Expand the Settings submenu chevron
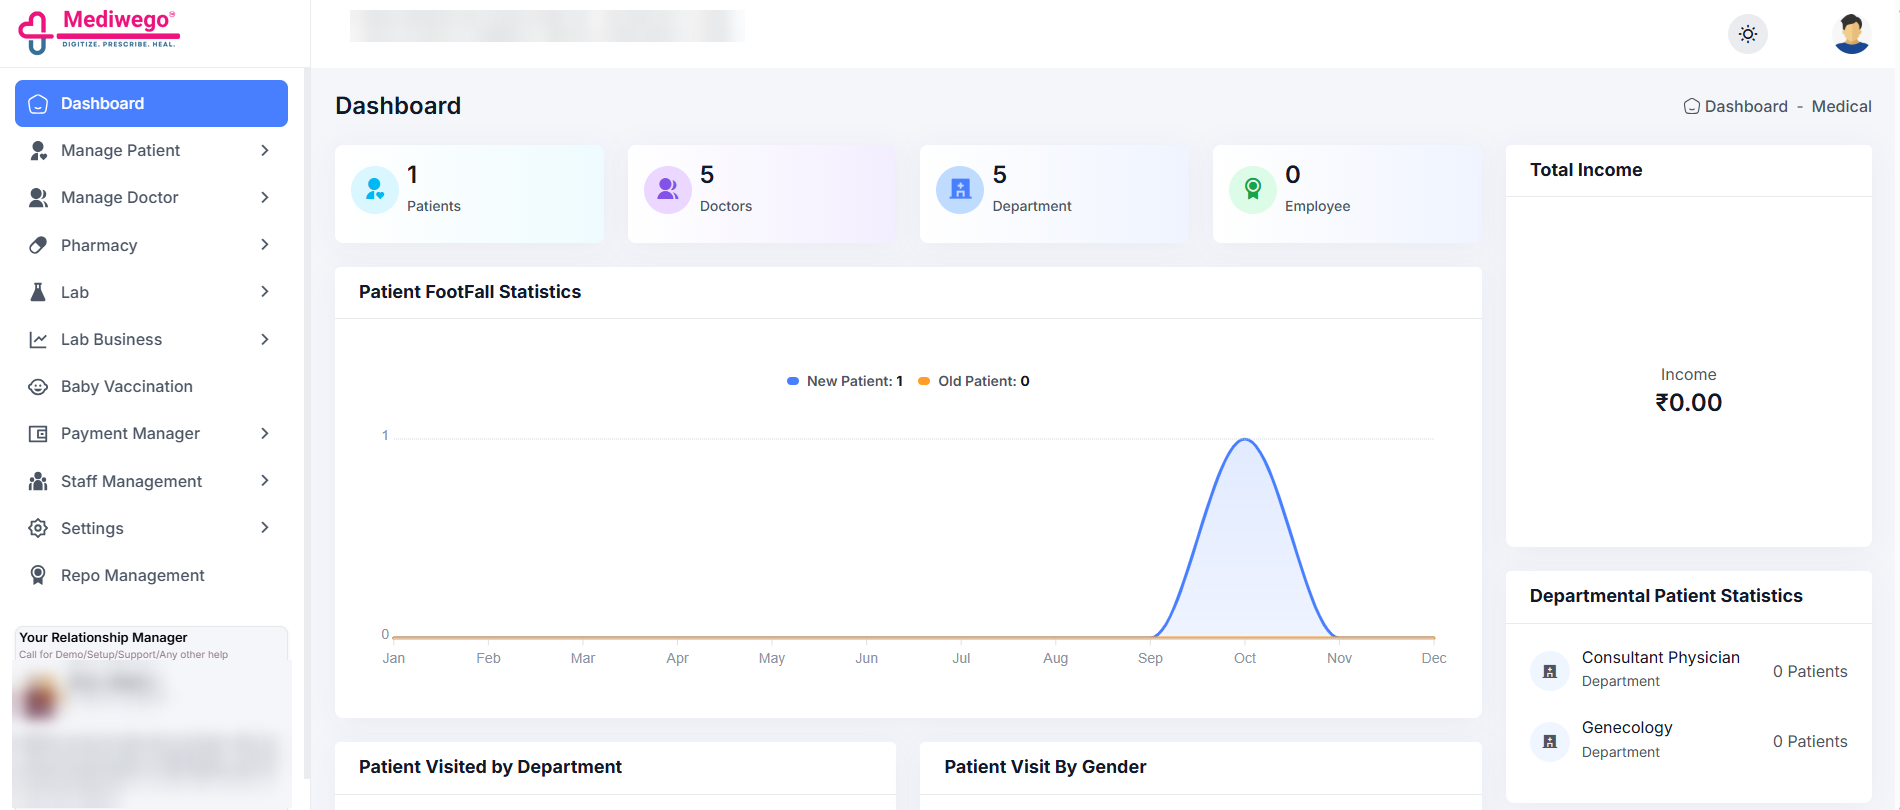 (265, 527)
